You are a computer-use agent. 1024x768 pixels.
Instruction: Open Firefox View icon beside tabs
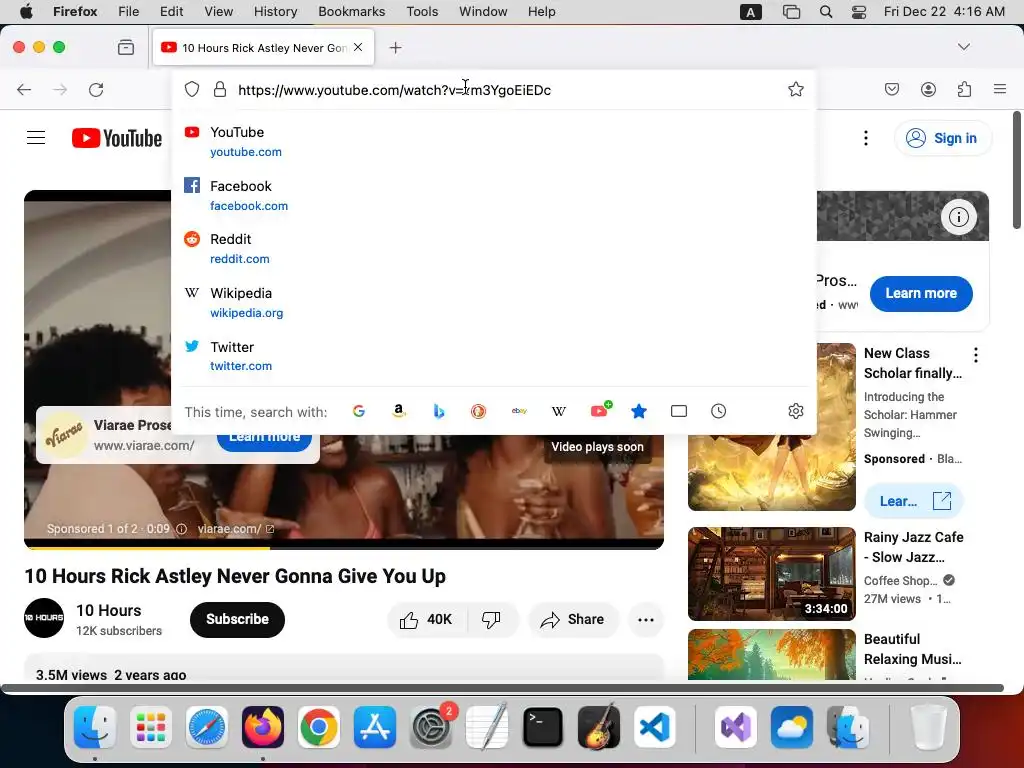(x=126, y=47)
